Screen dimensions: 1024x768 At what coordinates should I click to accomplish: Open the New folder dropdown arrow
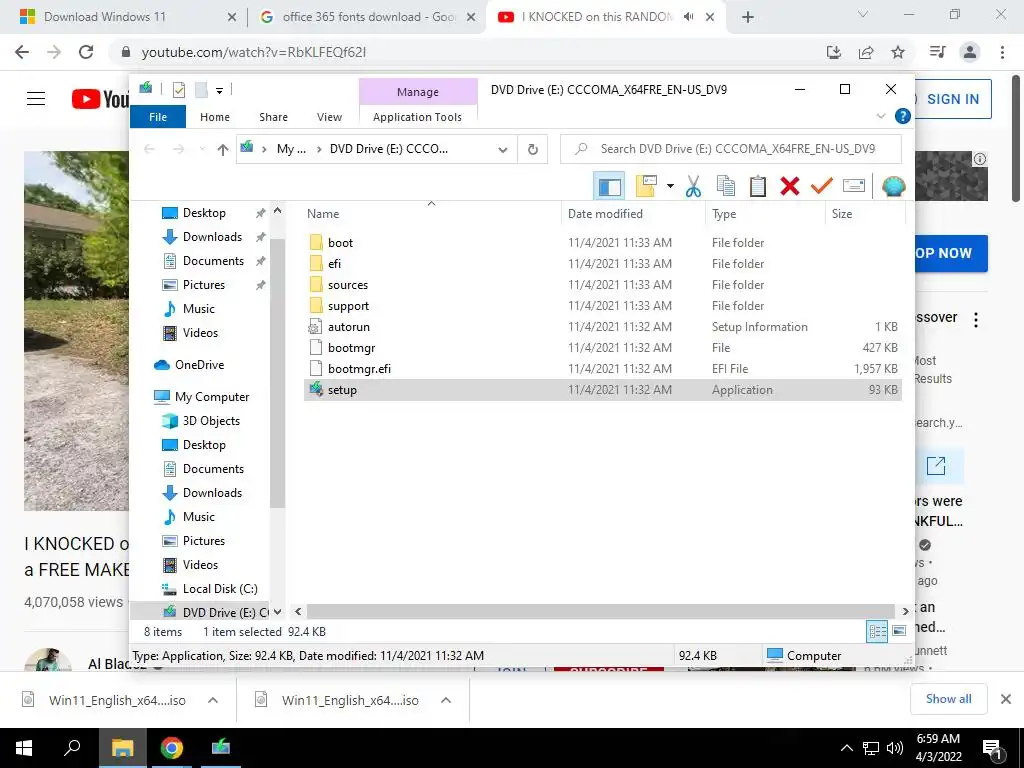point(670,187)
